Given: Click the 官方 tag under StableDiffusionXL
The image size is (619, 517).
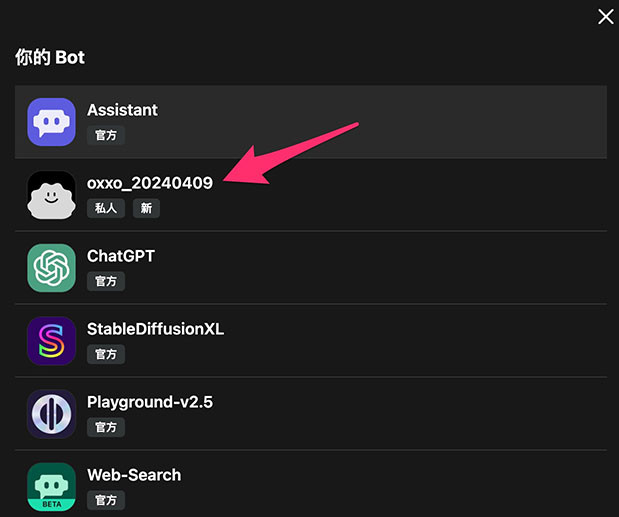Looking at the screenshot, I should [106, 354].
